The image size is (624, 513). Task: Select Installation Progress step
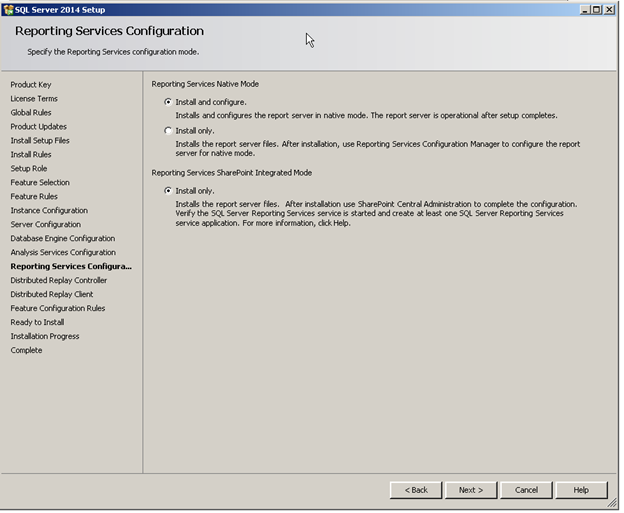pos(45,336)
